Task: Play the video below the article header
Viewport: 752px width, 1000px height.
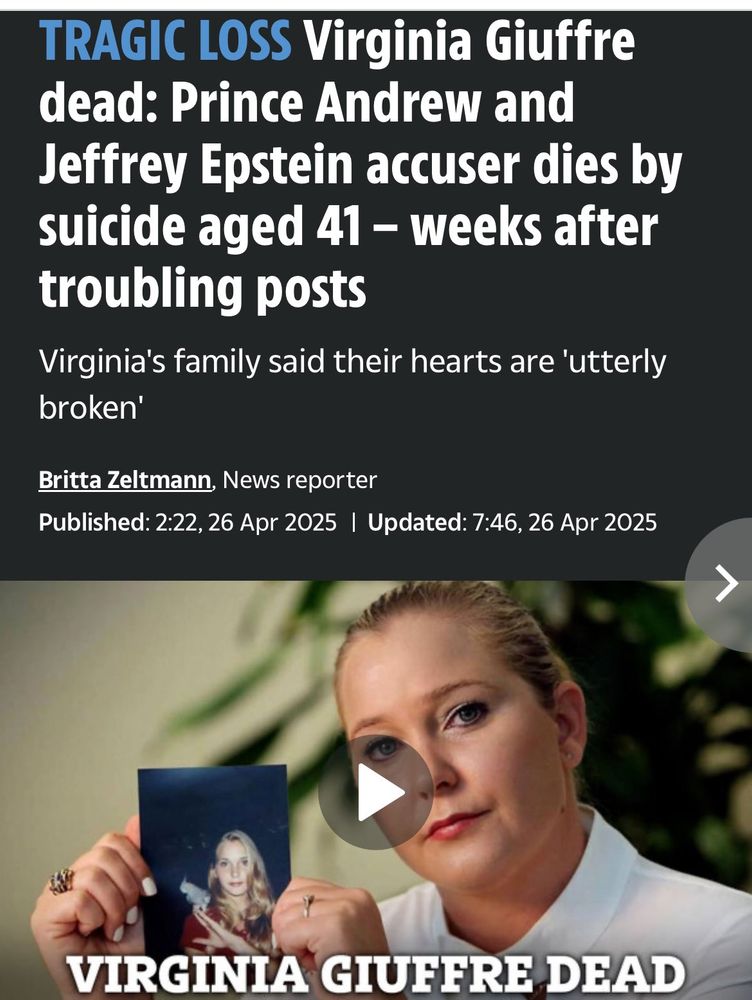Action: pos(376,792)
